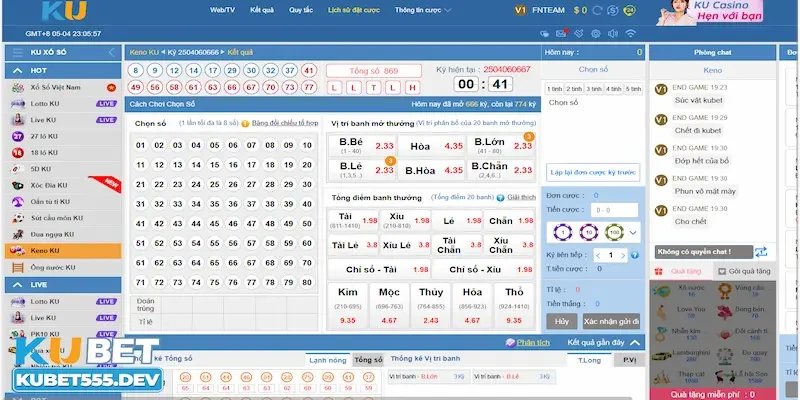The image size is (800, 400).
Task: Expand the Thông tin cược dropdown
Action: tap(423, 10)
